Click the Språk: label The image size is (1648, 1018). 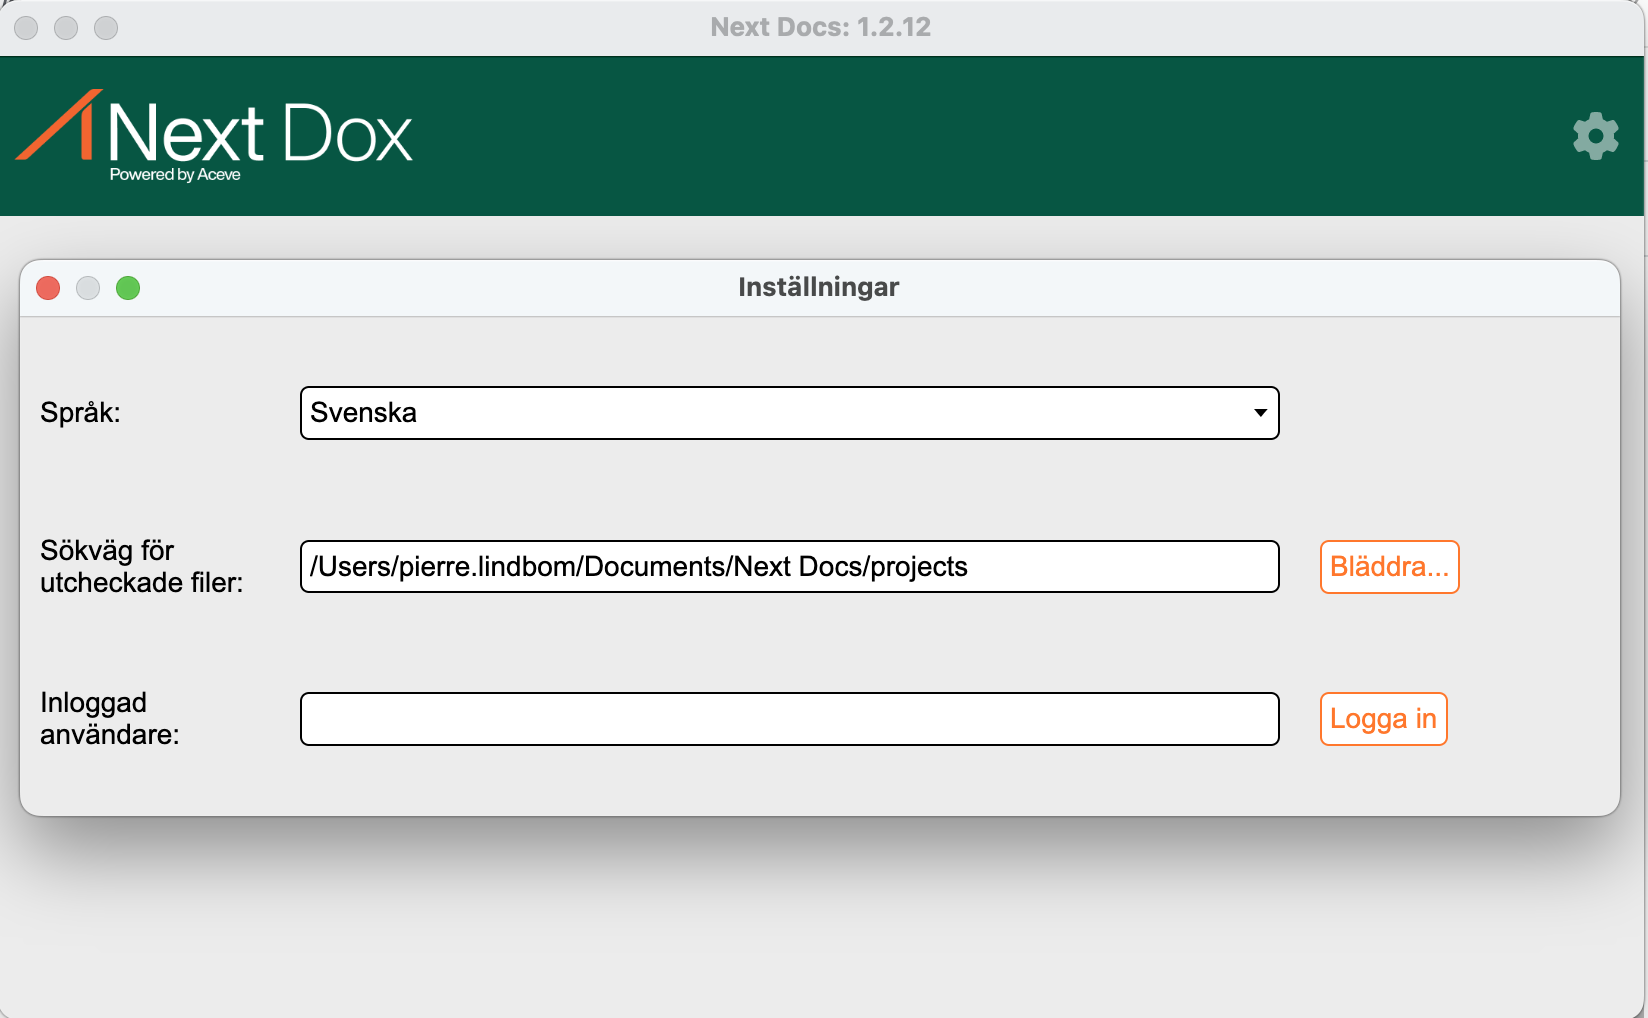80,413
